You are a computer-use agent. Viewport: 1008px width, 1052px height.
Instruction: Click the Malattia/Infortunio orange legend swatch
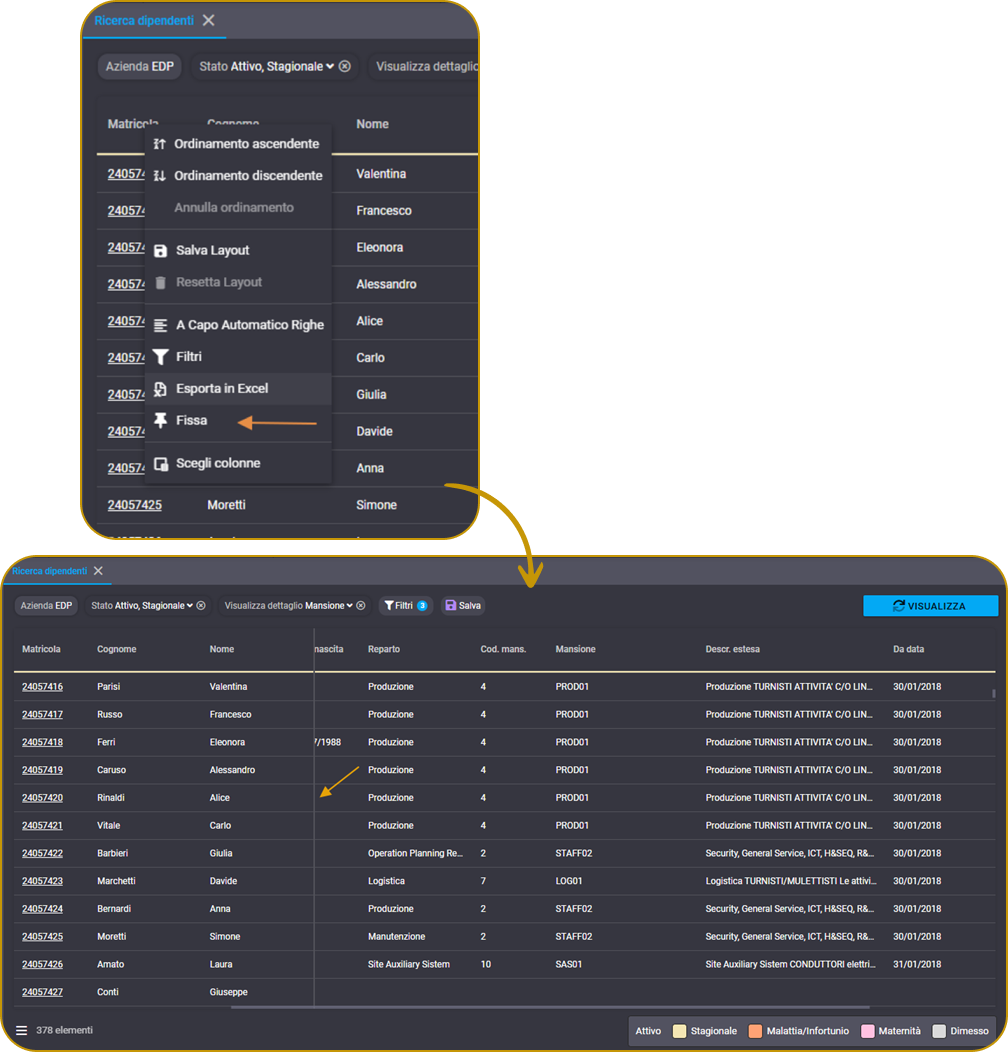click(755, 1031)
